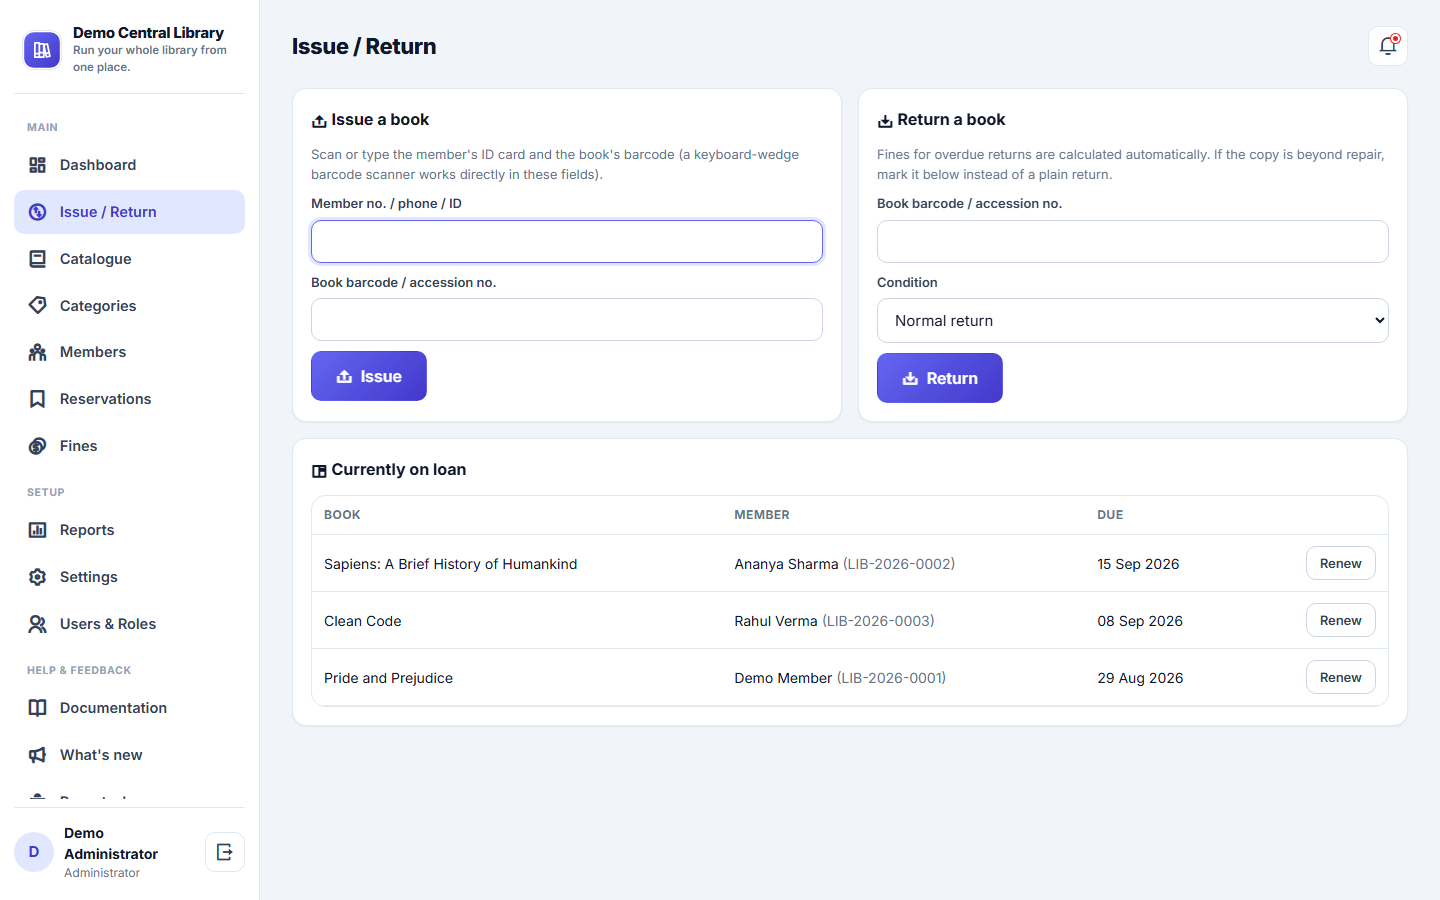Open the Condition dropdown showing Normal return
Screen dimensions: 1440x900
(x=1132, y=321)
